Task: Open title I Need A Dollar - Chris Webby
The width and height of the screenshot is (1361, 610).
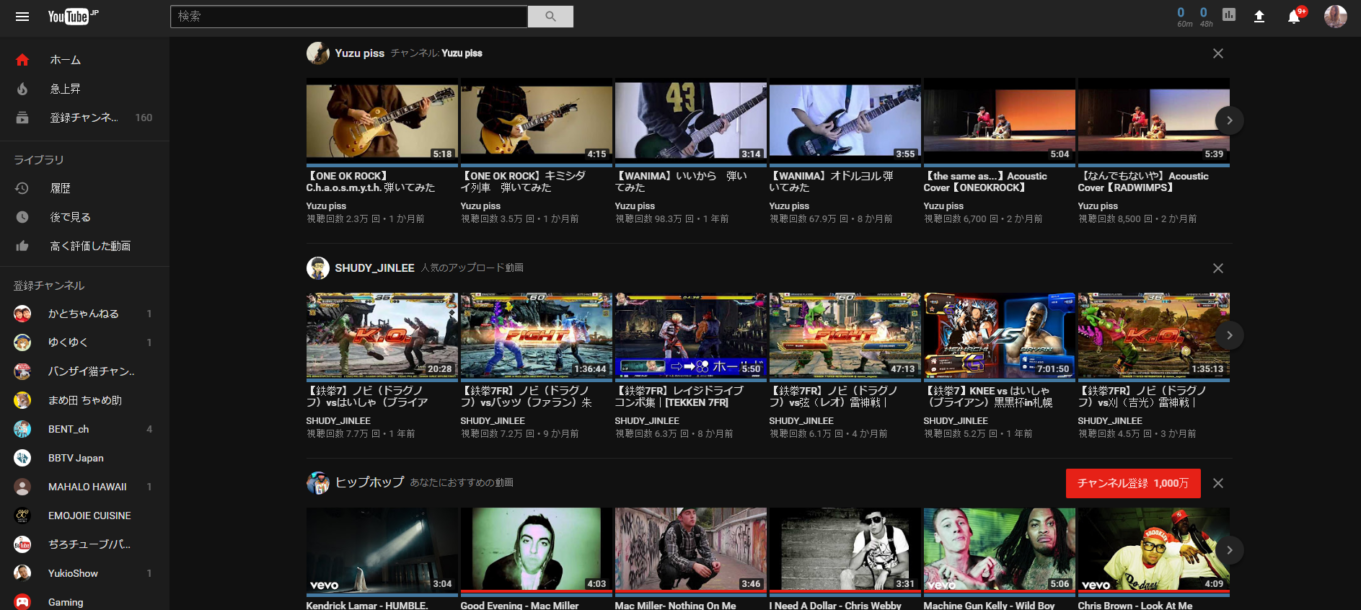Action: coord(834,605)
